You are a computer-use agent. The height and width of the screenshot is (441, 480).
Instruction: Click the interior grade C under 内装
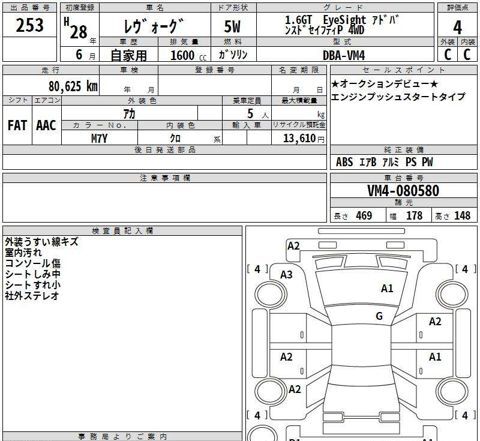pyautogui.click(x=467, y=54)
